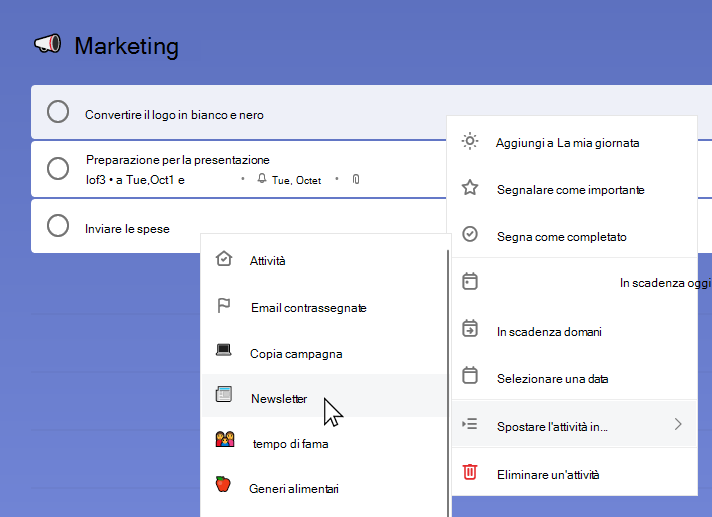Image resolution: width=712 pixels, height=517 pixels.
Task: Click the home checkmark icon for Attività
Action: pyautogui.click(x=224, y=259)
